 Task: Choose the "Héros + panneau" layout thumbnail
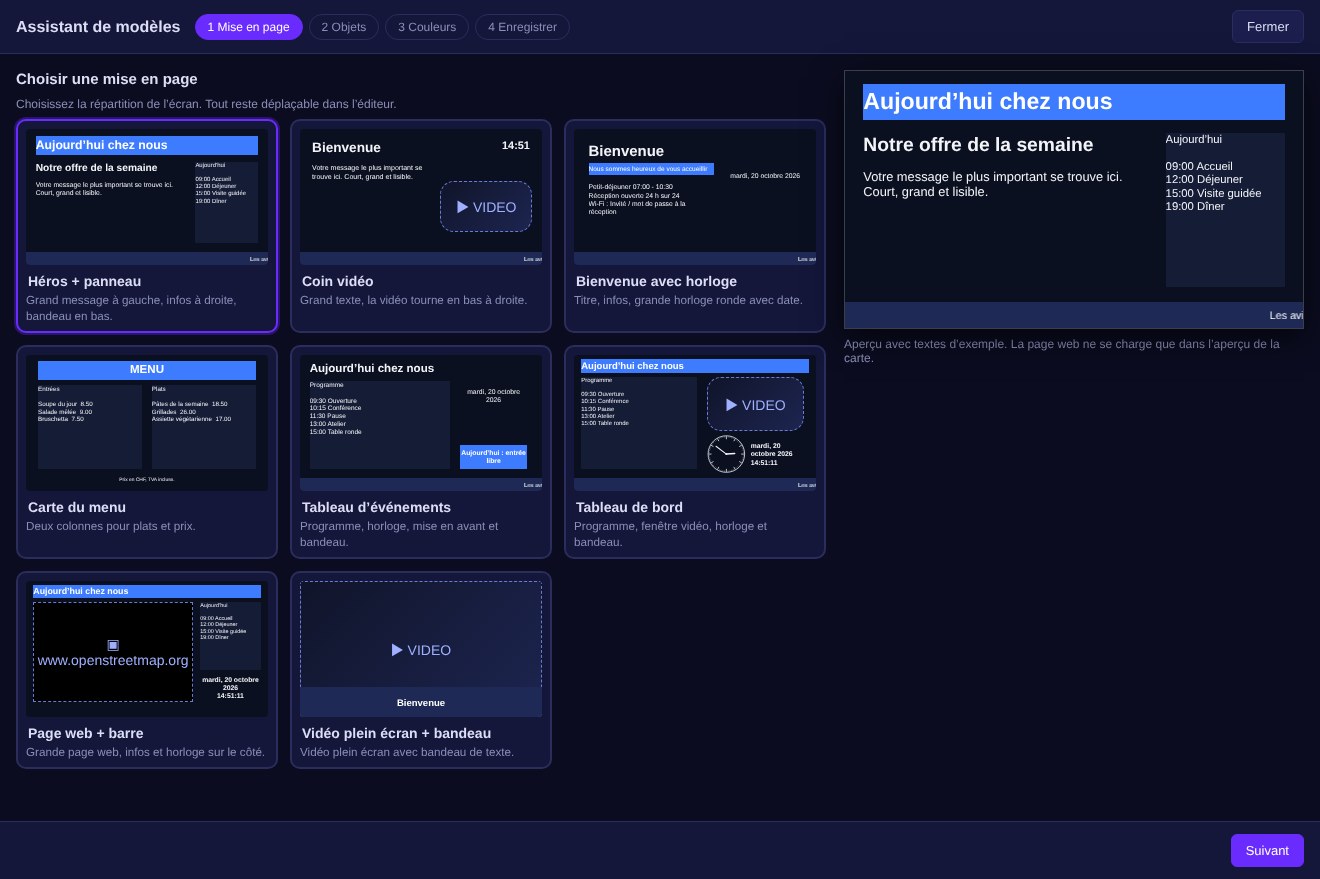[147, 197]
